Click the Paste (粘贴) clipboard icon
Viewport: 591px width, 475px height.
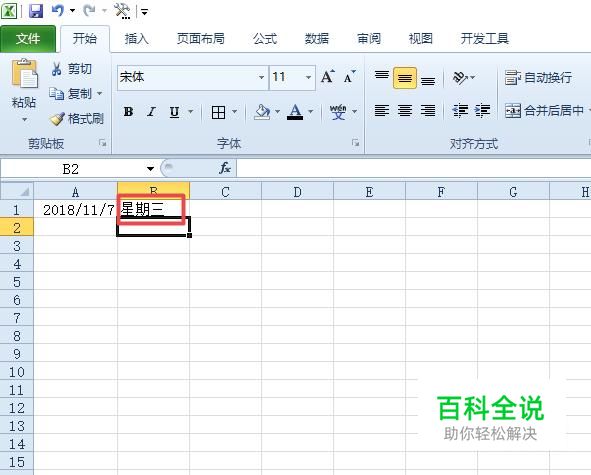24,74
